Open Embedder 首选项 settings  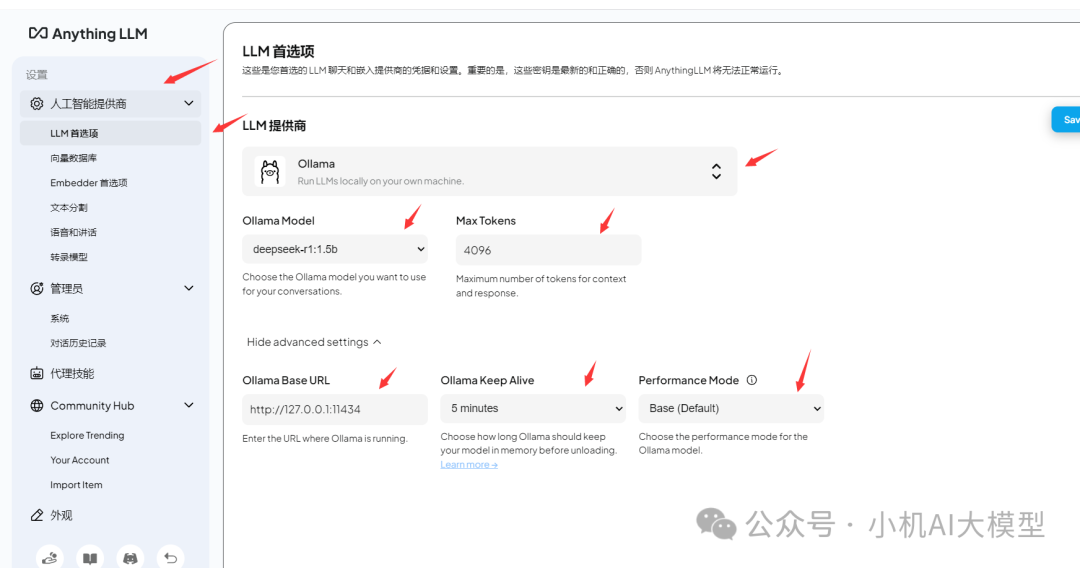tap(89, 183)
